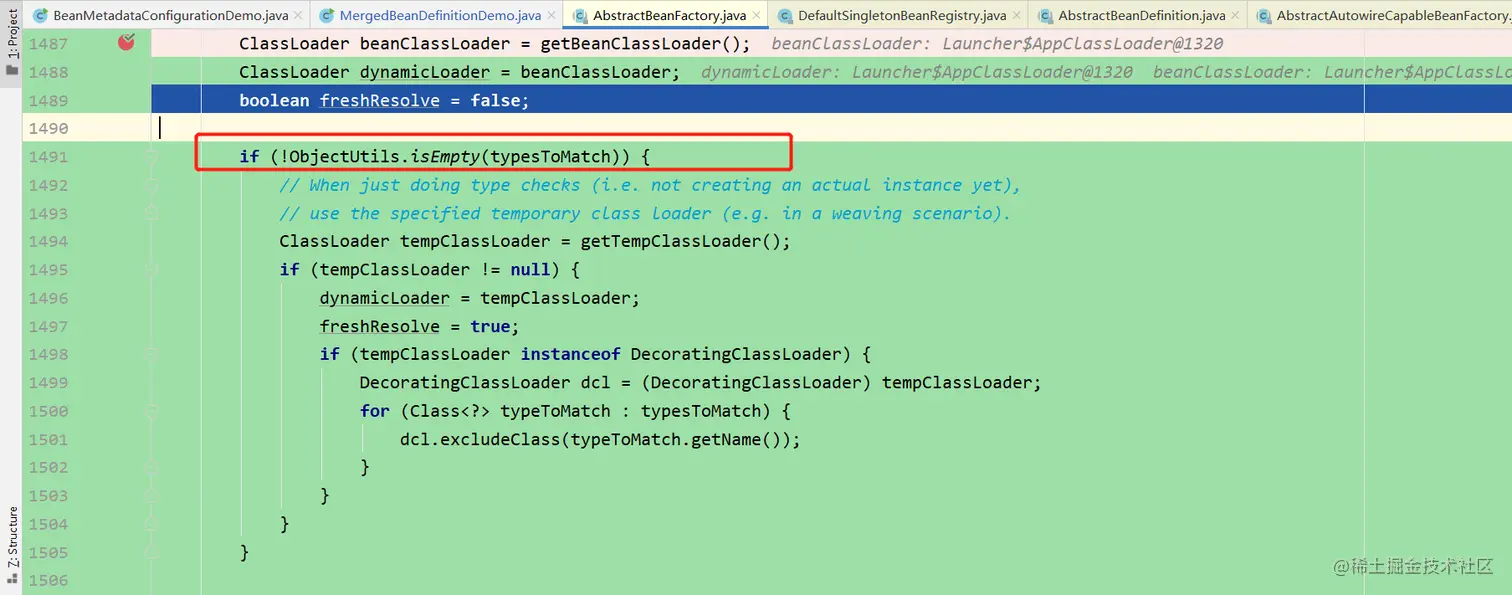Click the fold end marker at line 1505
The width and height of the screenshot is (1512, 595).
[151, 552]
